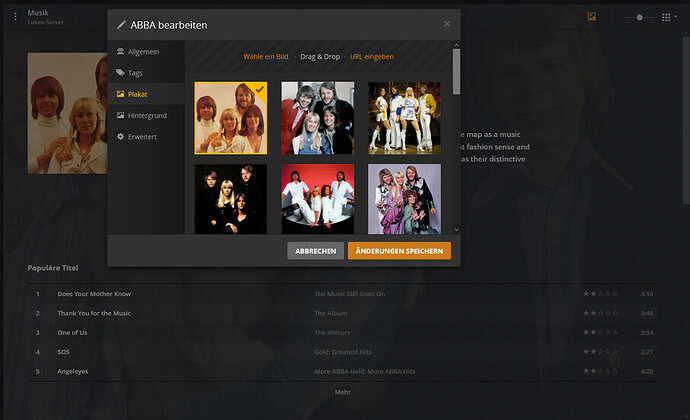Click the poster list scrollbar thumb
Screen dimensions: 690x420
click(456, 71)
